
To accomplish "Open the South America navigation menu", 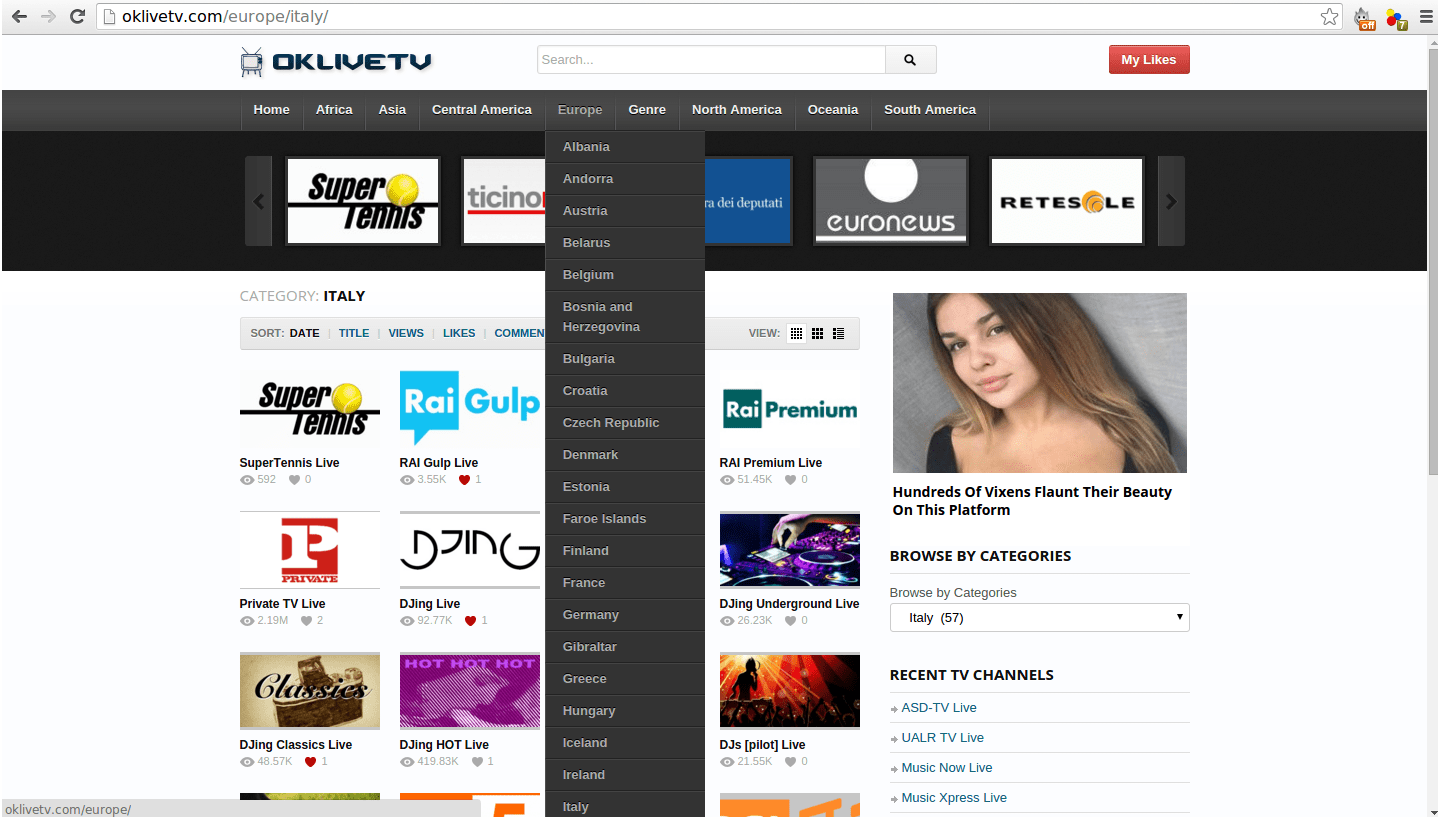I will coord(930,110).
